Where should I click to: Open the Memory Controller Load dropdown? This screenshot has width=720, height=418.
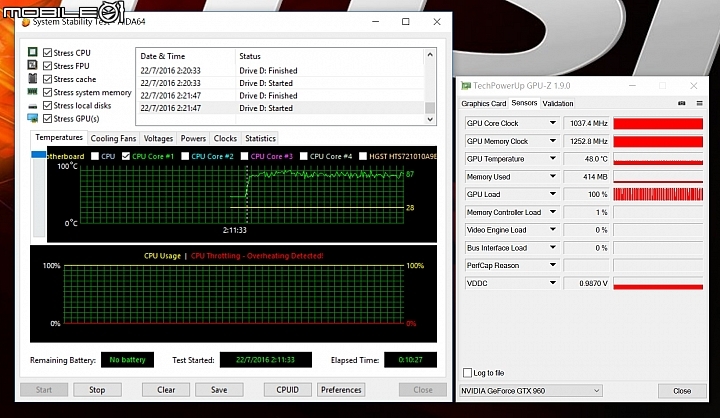click(x=553, y=212)
